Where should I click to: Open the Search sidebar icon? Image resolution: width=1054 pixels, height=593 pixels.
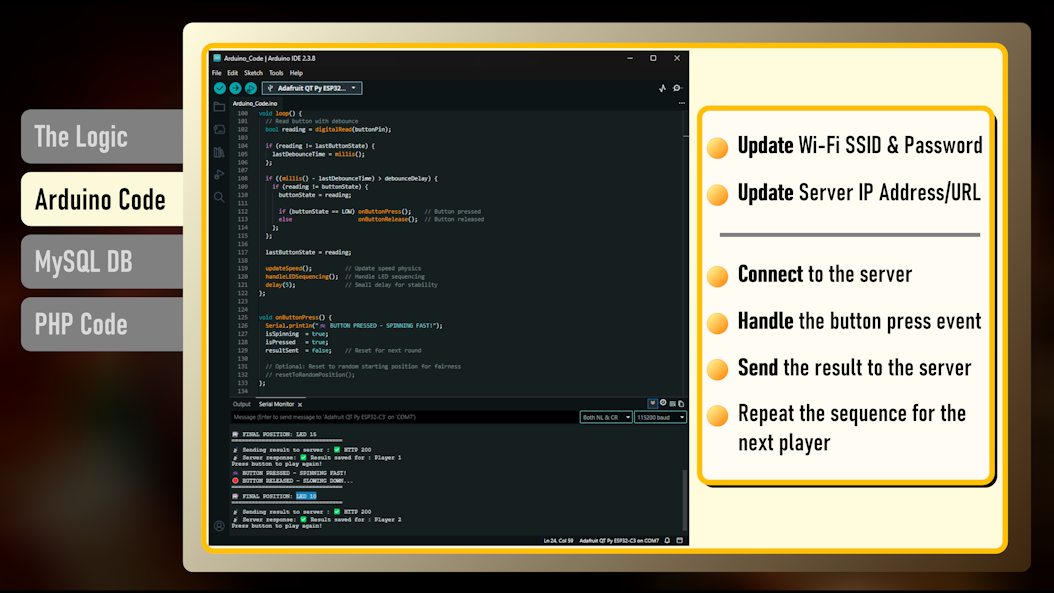coord(219,197)
